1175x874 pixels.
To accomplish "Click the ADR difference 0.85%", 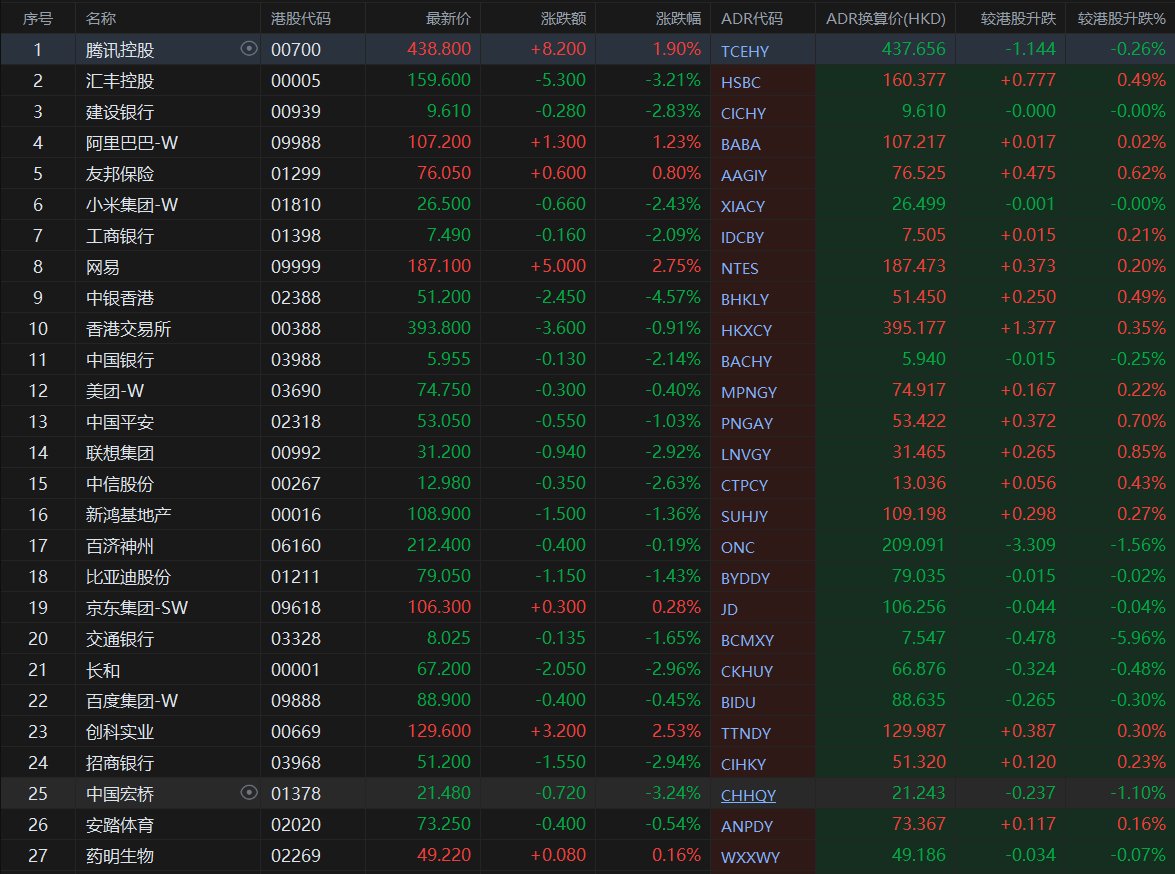I will pyautogui.click(x=1141, y=452).
